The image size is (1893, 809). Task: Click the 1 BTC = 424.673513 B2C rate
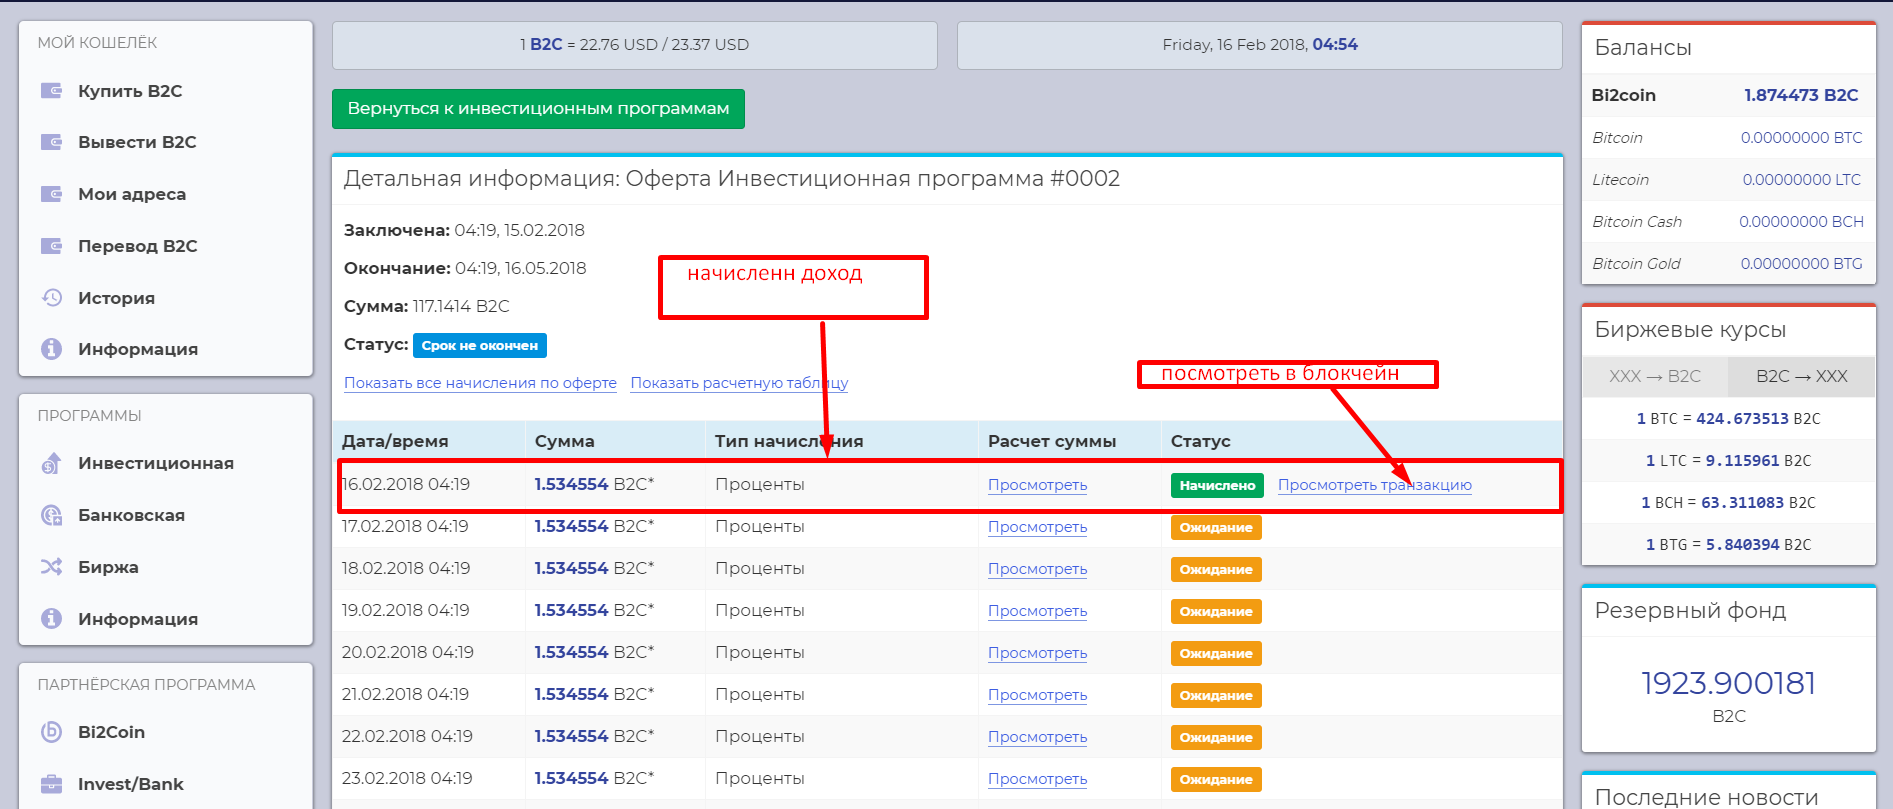tap(1728, 419)
